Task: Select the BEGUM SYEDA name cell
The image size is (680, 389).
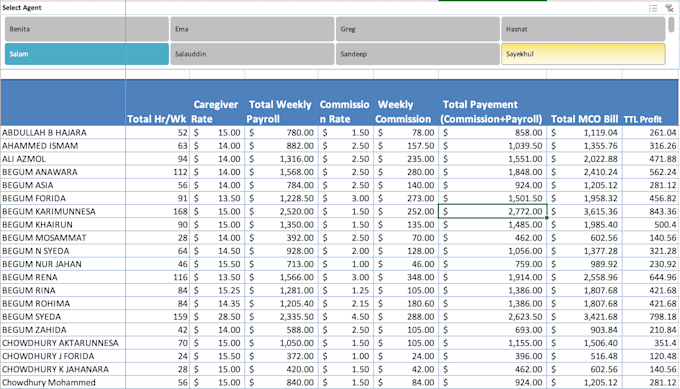Action: 63,317
